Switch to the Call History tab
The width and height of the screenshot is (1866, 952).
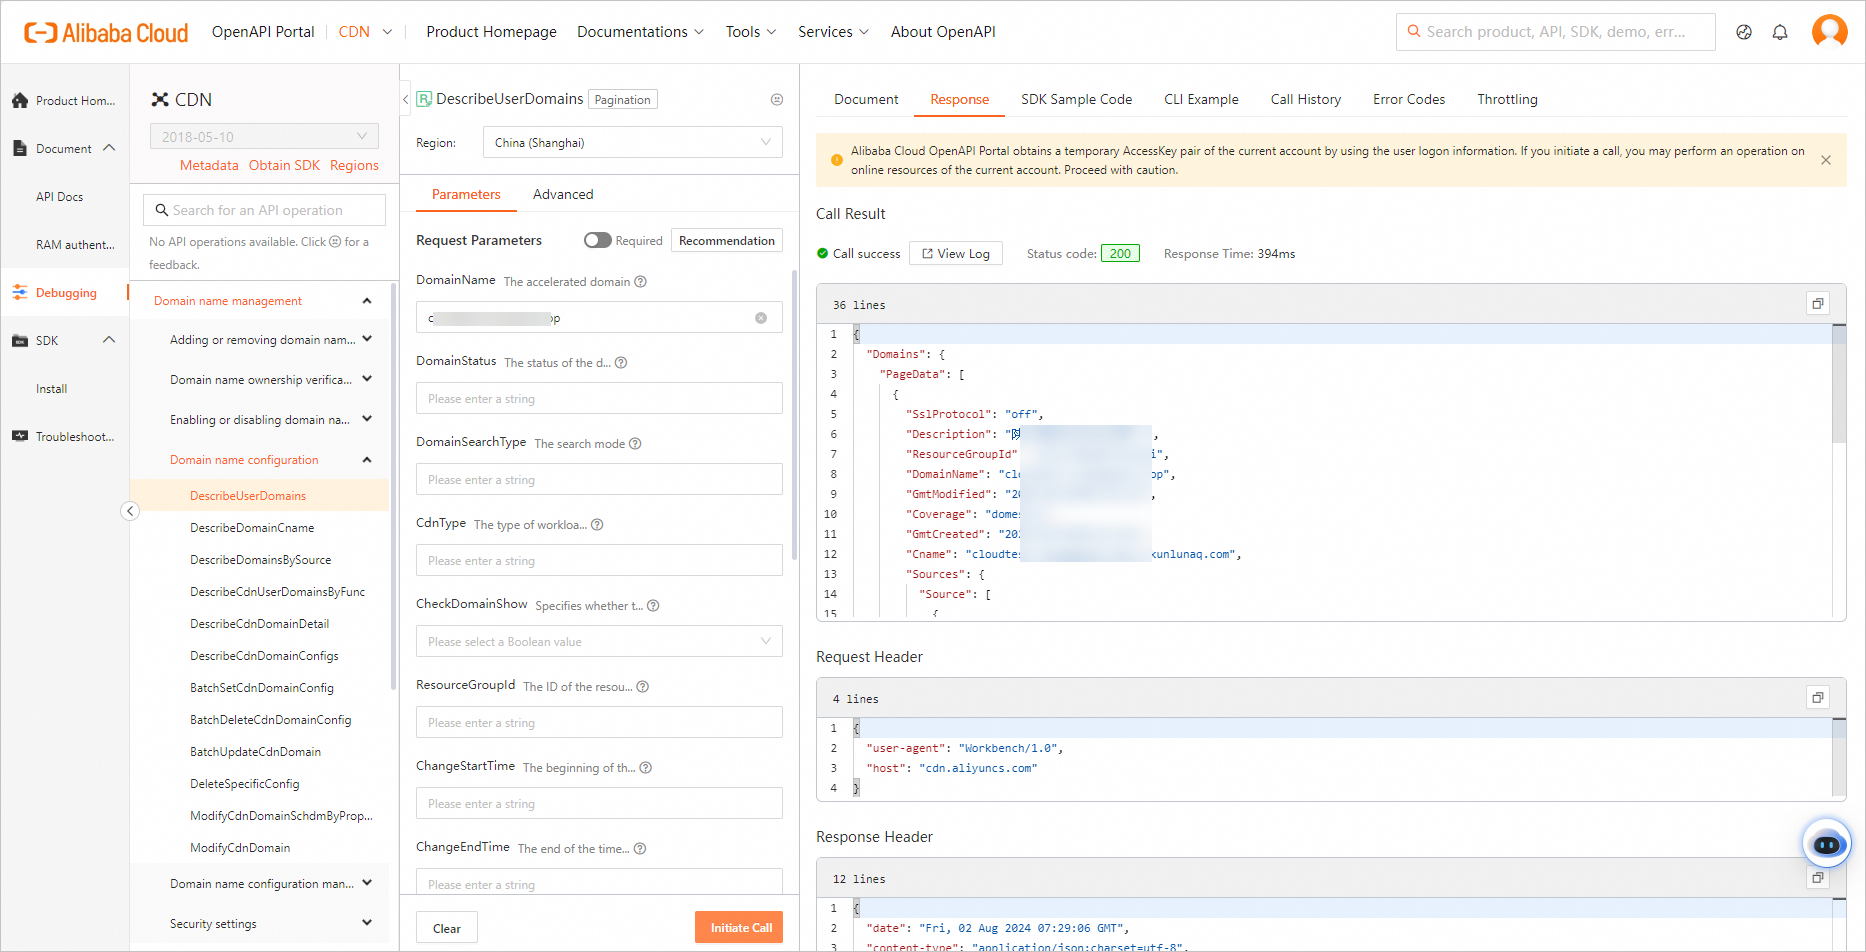1305,99
